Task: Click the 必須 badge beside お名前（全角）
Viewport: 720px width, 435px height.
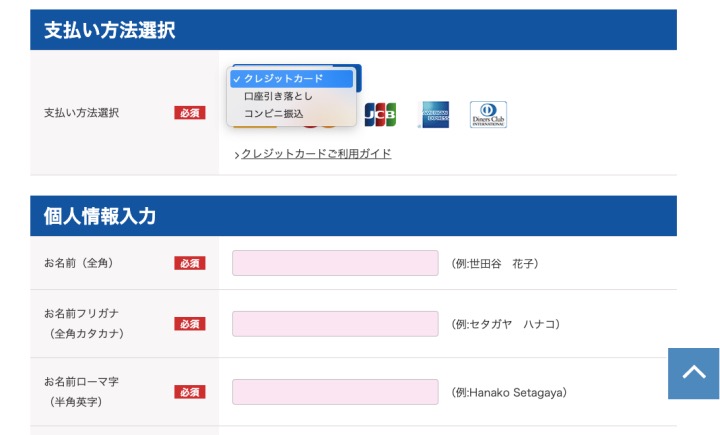Action: tap(190, 263)
